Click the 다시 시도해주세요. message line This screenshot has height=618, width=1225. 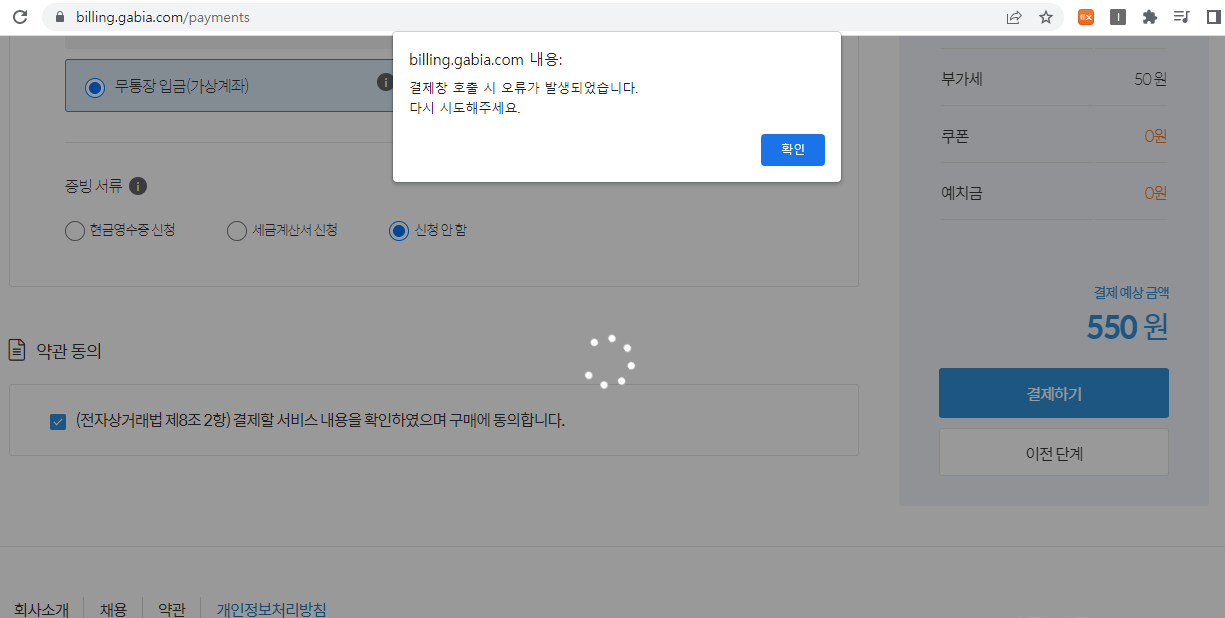[465, 108]
